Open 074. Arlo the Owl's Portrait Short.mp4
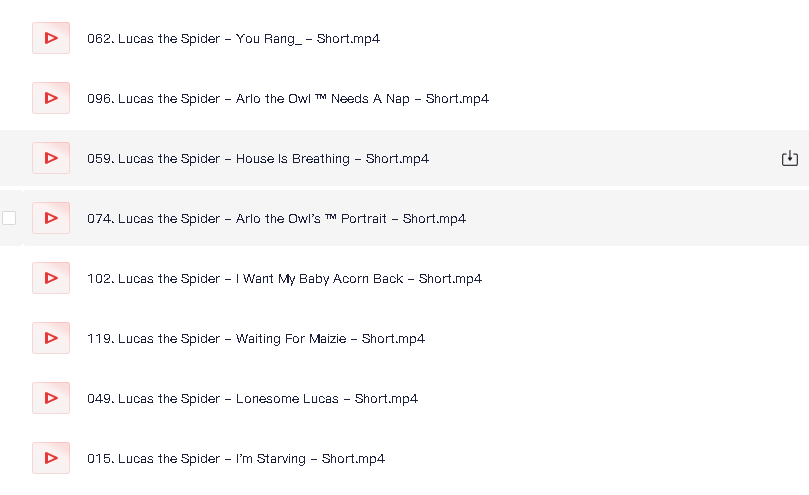 point(277,219)
